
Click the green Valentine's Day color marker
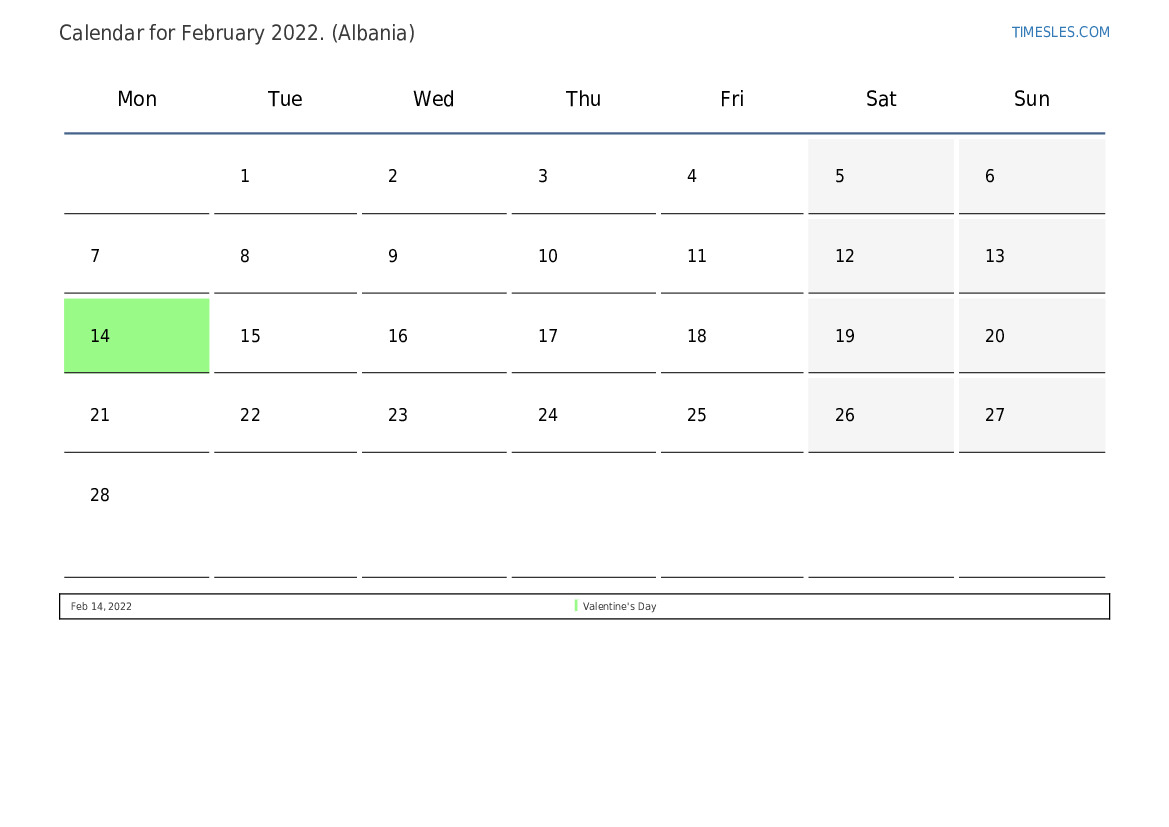tap(576, 606)
